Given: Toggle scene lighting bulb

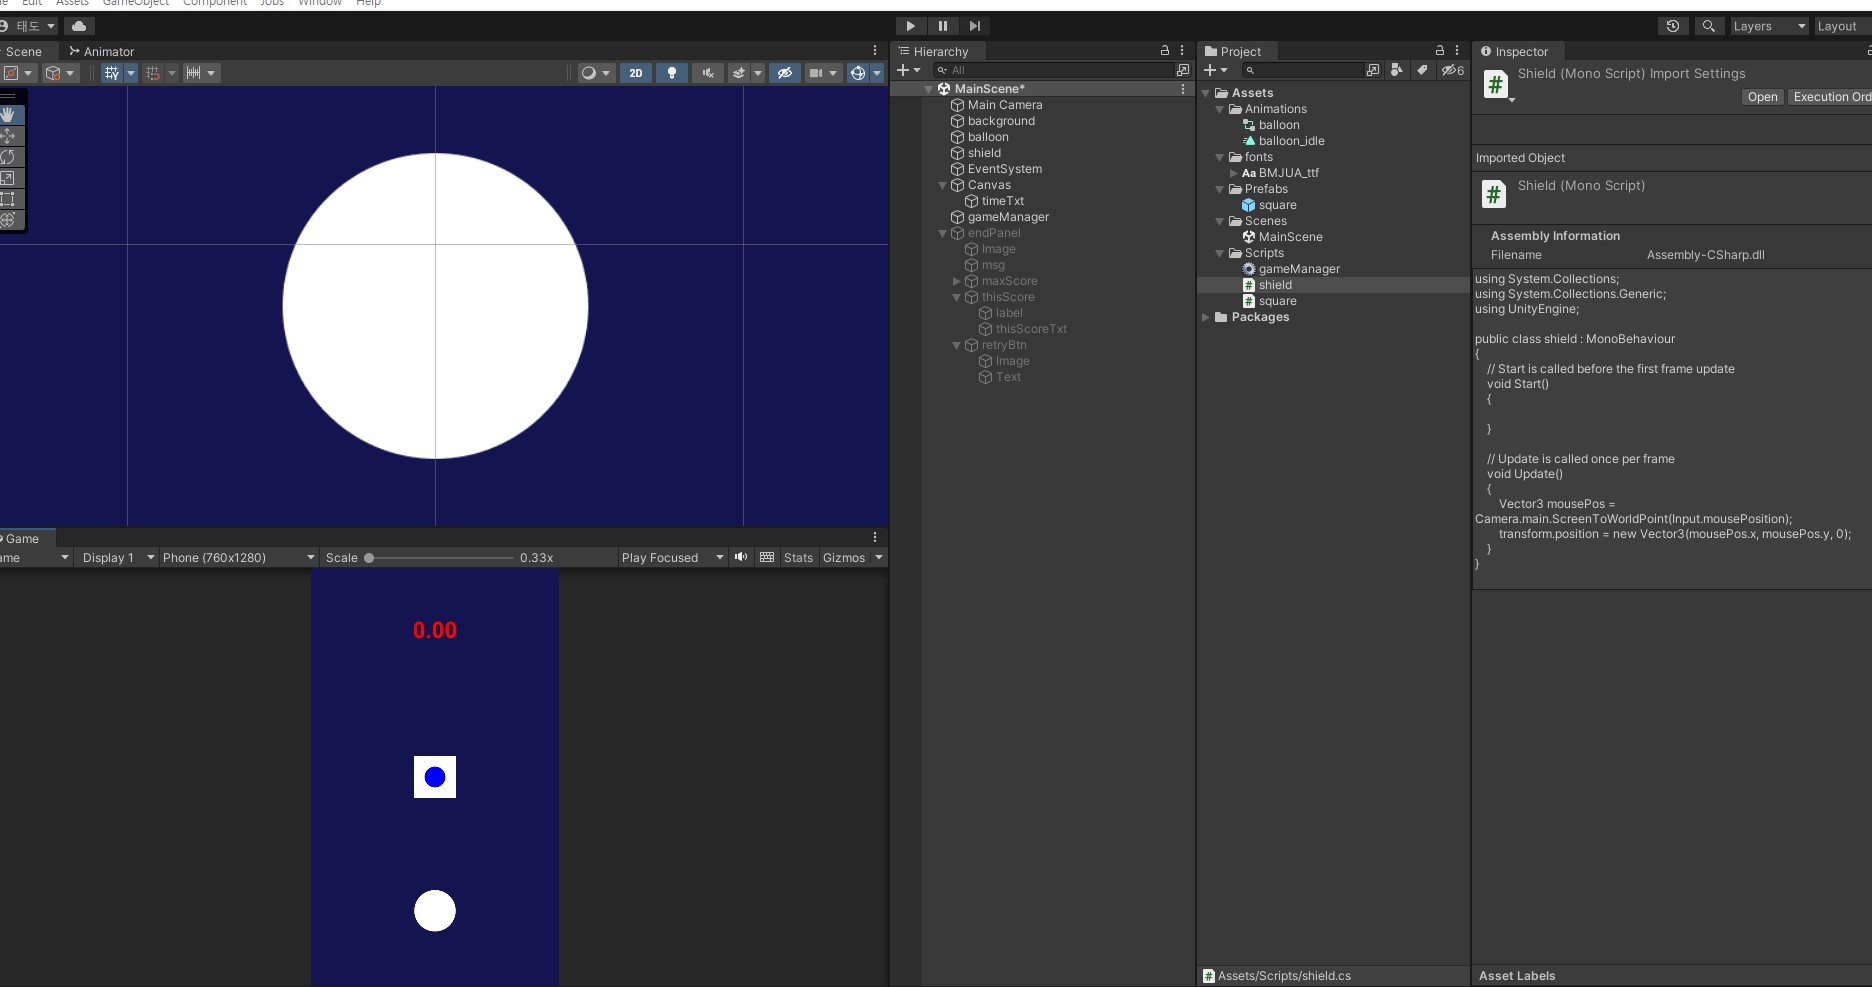Looking at the screenshot, I should [672, 73].
